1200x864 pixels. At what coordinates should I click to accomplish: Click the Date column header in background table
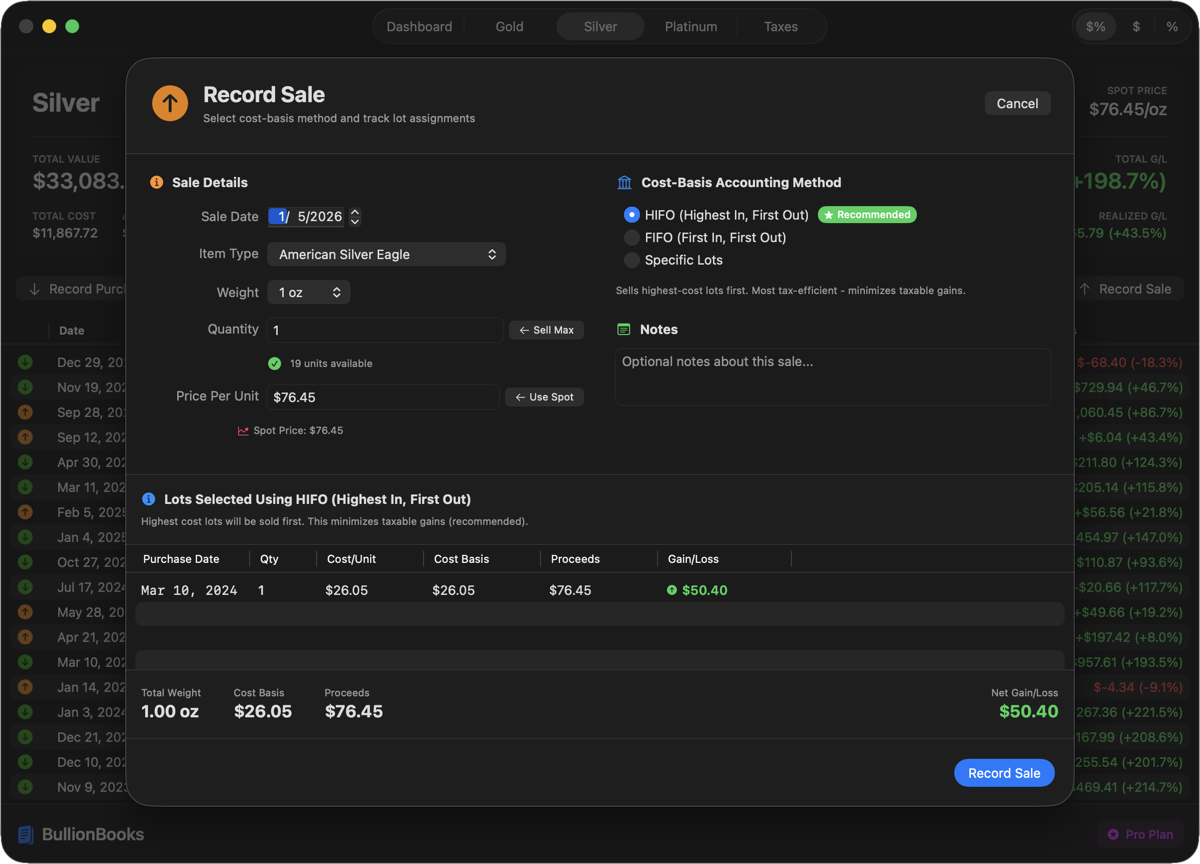coord(71,331)
